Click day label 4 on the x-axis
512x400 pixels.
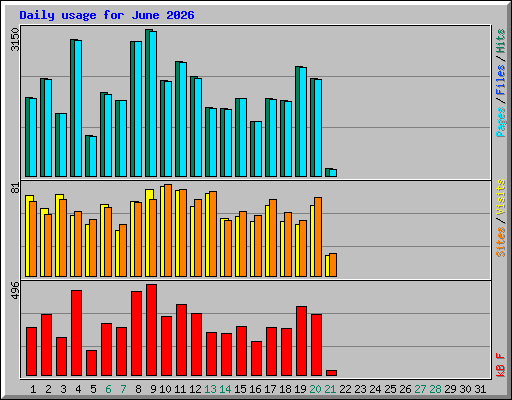78,389
